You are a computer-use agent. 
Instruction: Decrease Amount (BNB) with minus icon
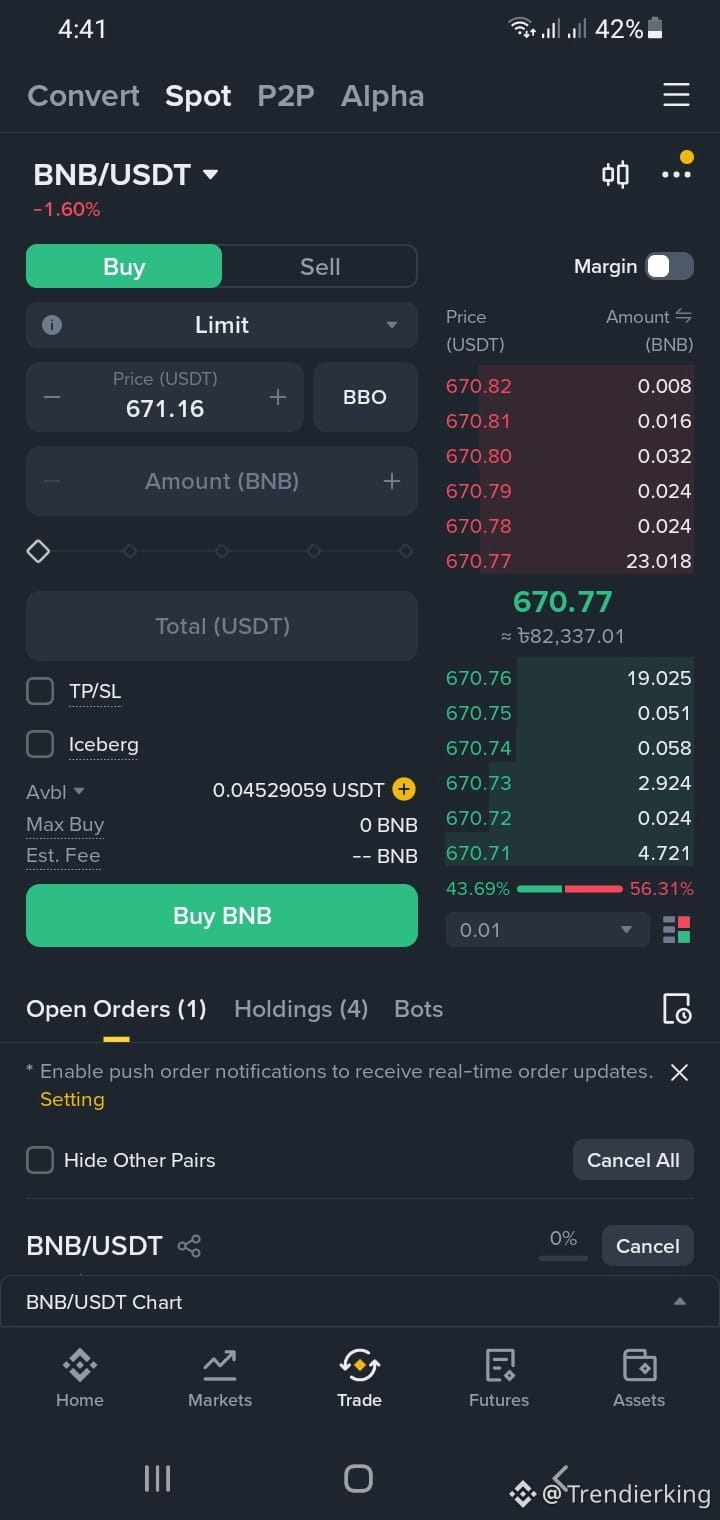52,481
